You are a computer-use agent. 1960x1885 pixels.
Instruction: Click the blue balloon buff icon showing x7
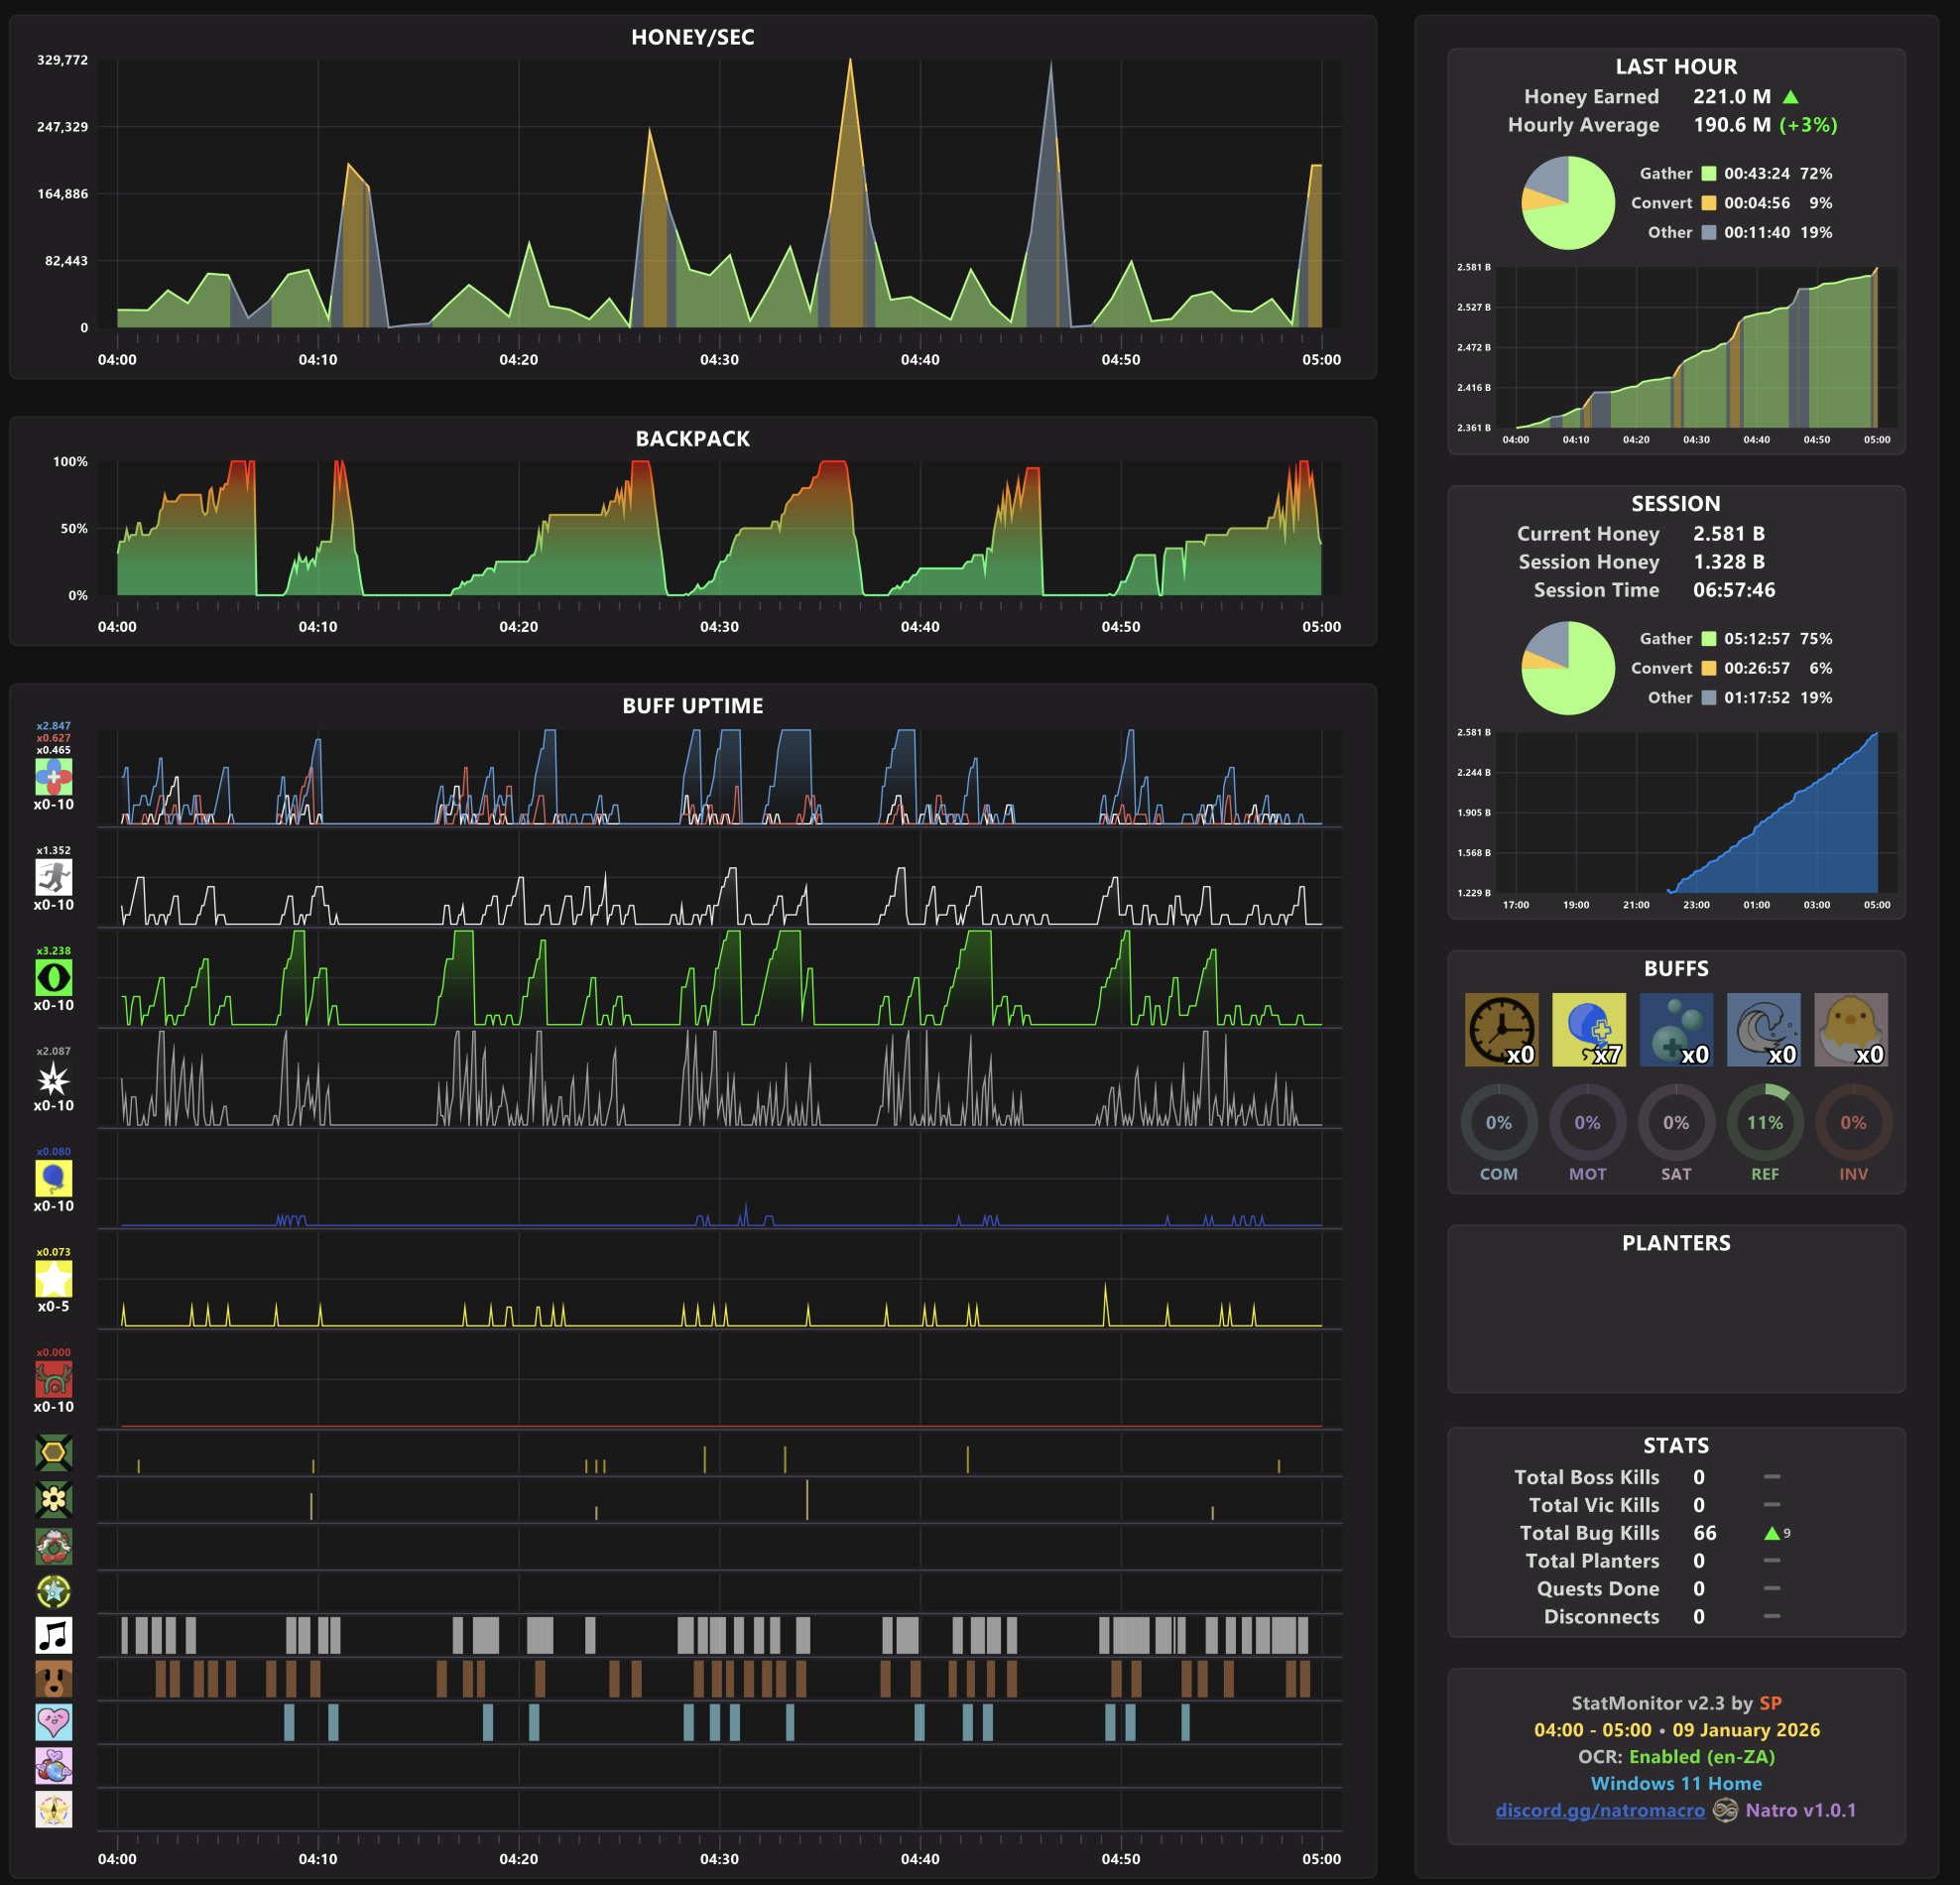(x=1588, y=1029)
